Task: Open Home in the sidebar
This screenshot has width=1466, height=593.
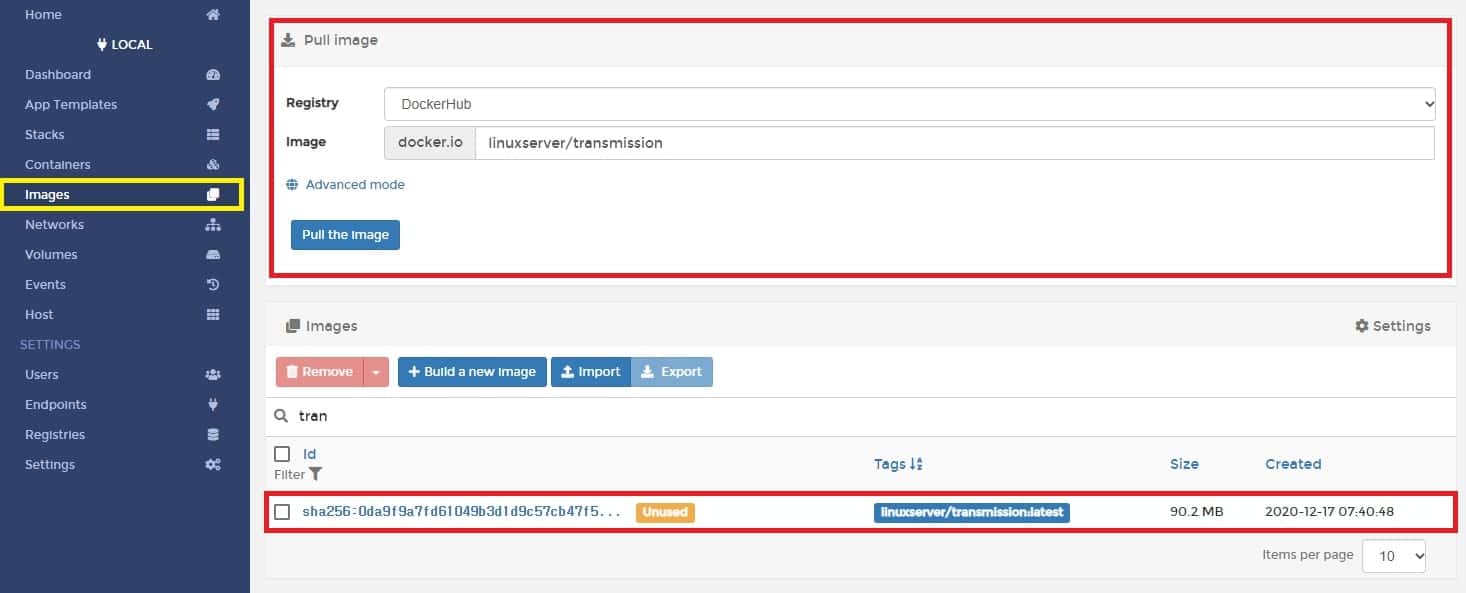Action: [x=43, y=15]
